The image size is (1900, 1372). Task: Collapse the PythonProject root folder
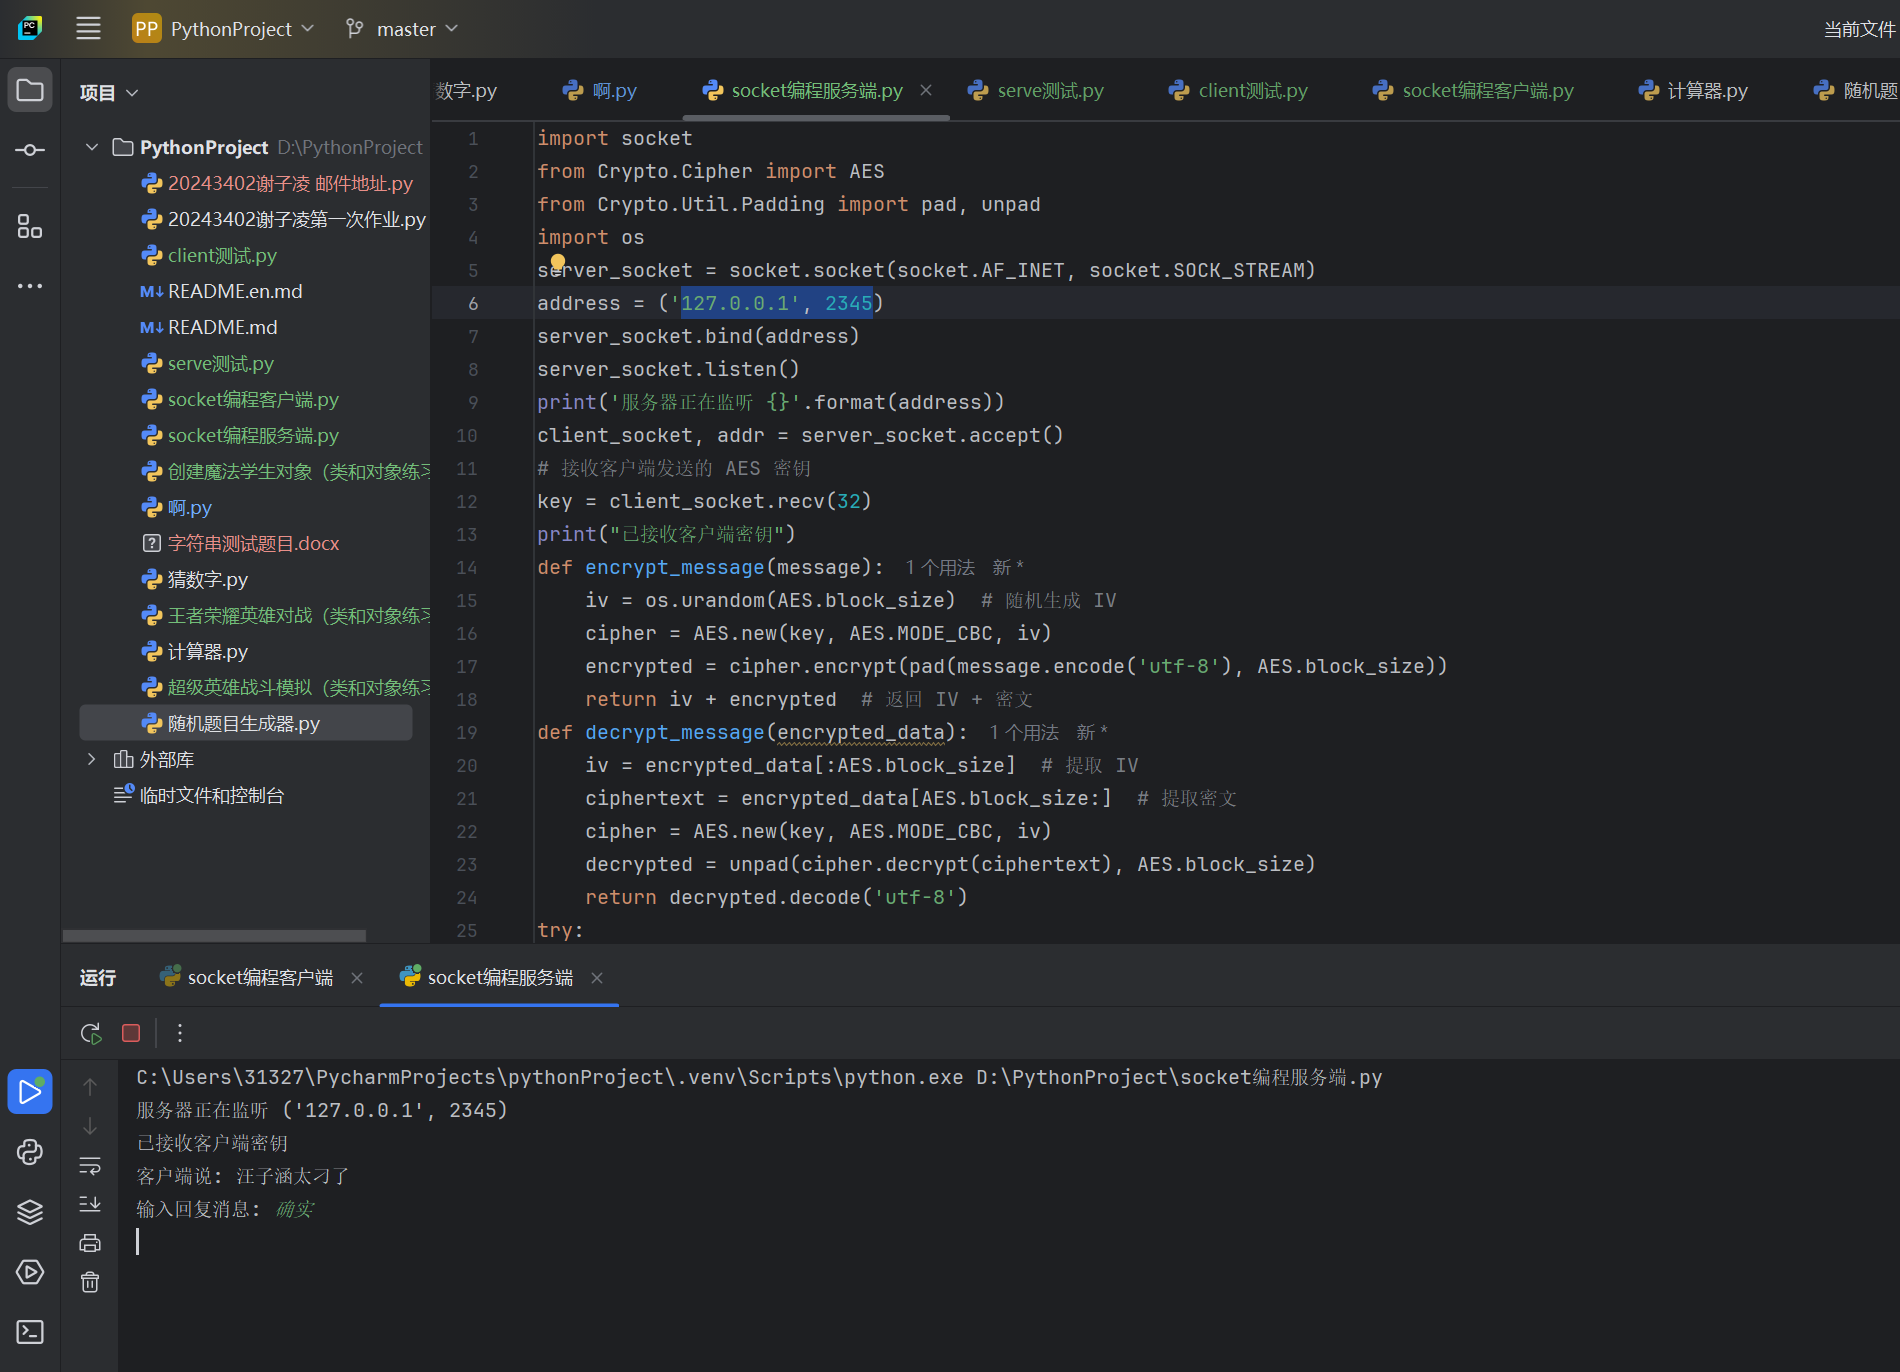pyautogui.click(x=92, y=147)
